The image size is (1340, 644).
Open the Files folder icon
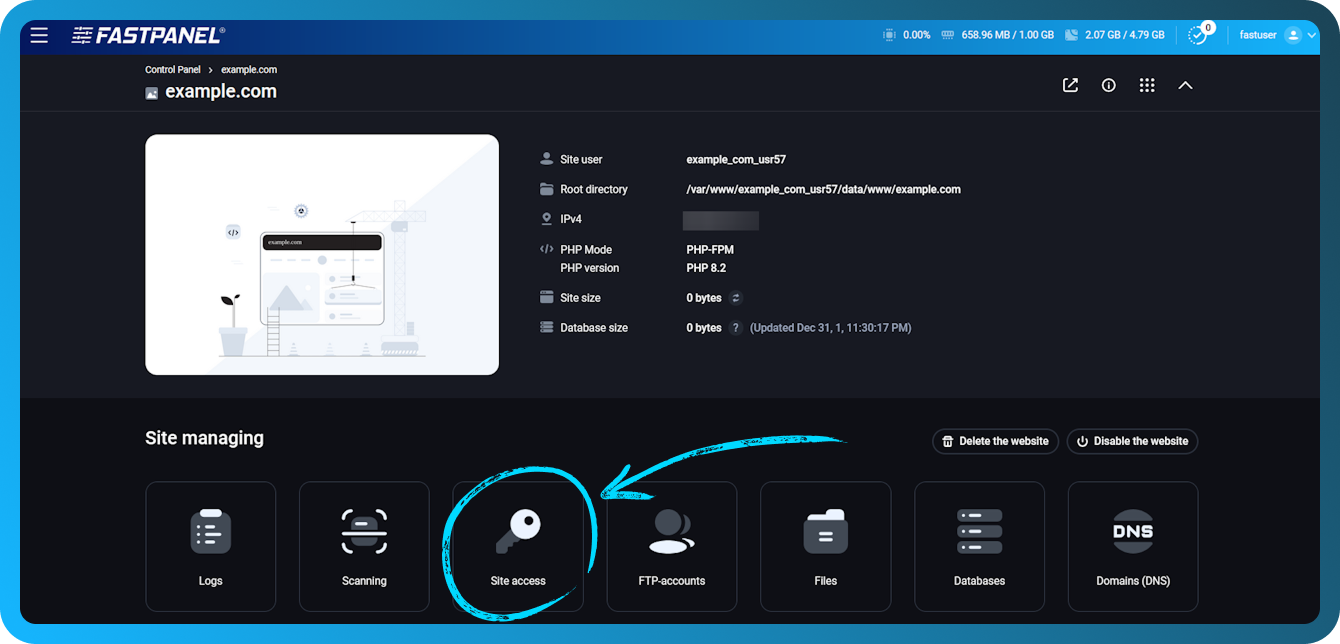pyautogui.click(x=825, y=533)
